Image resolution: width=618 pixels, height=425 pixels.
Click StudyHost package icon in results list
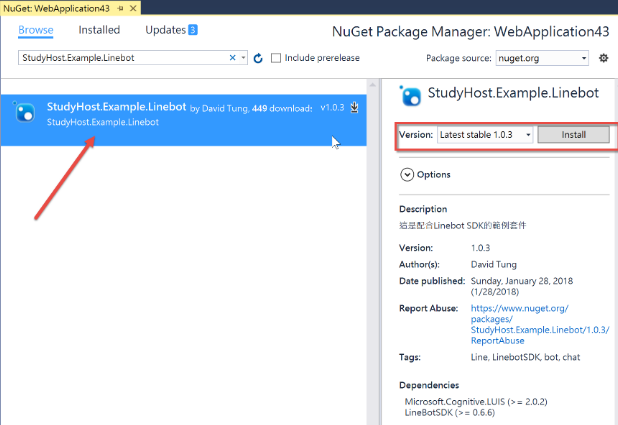[25, 112]
